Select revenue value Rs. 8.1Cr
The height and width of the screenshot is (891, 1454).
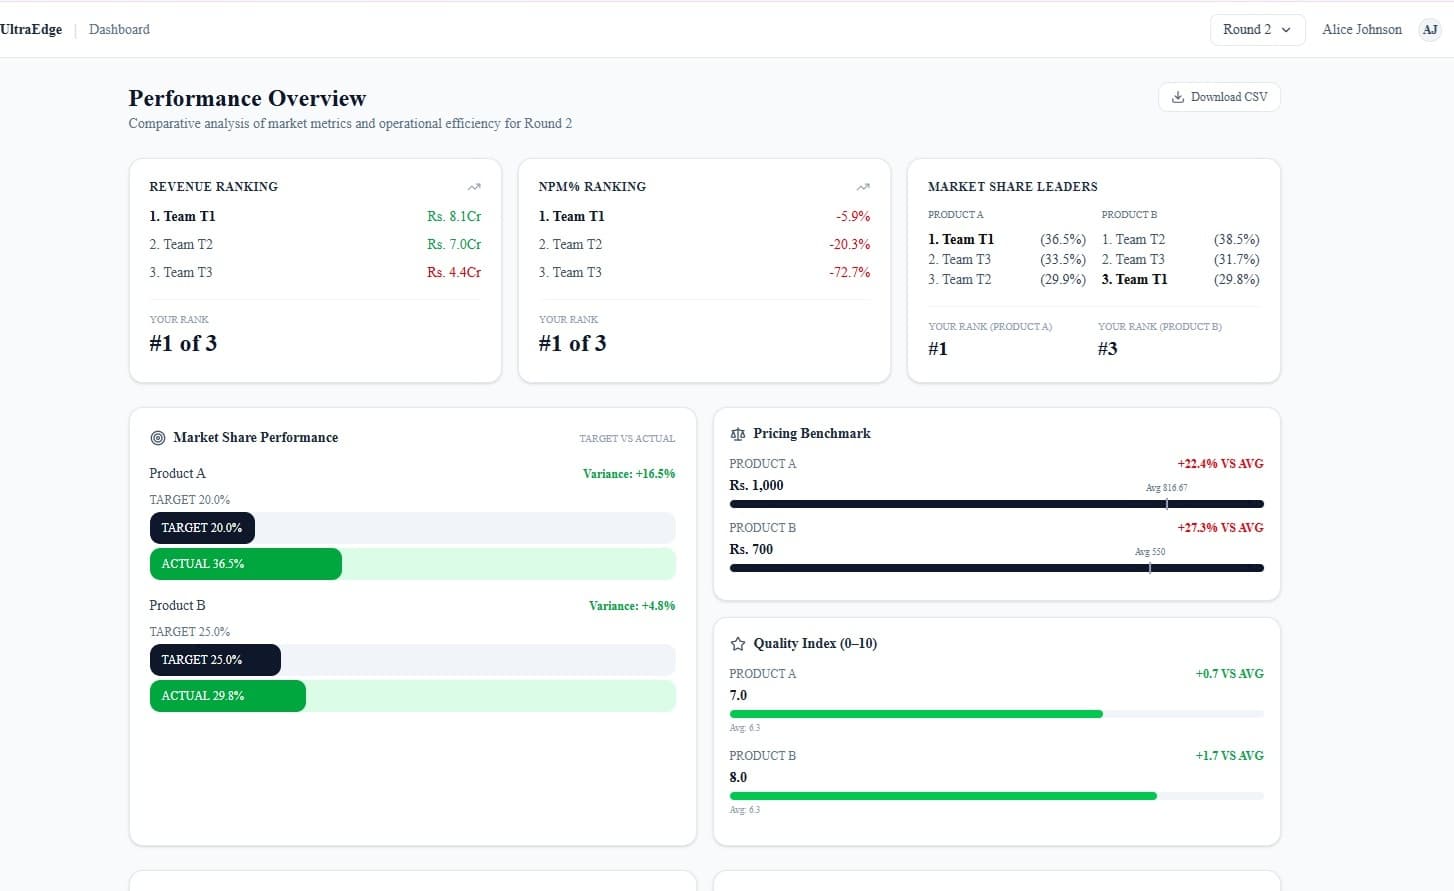point(454,216)
